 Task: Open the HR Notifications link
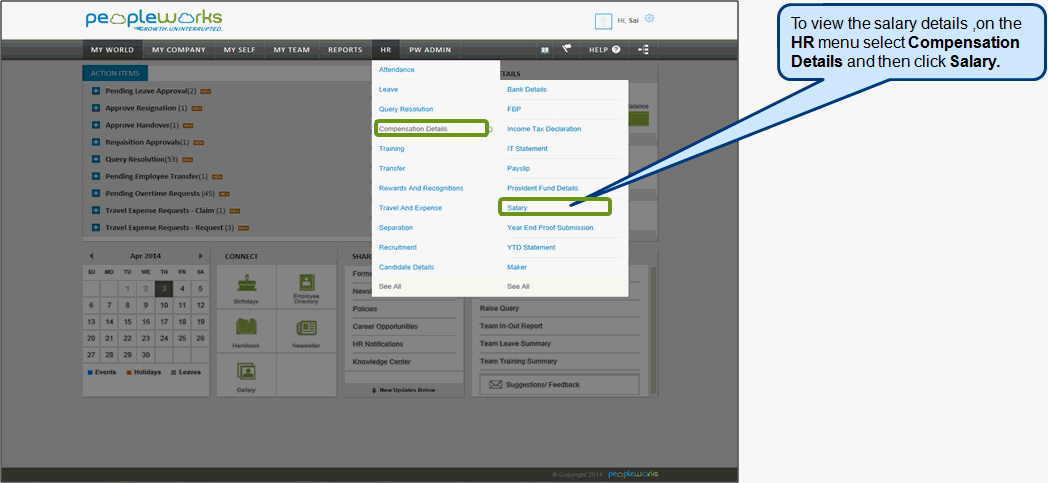378,344
